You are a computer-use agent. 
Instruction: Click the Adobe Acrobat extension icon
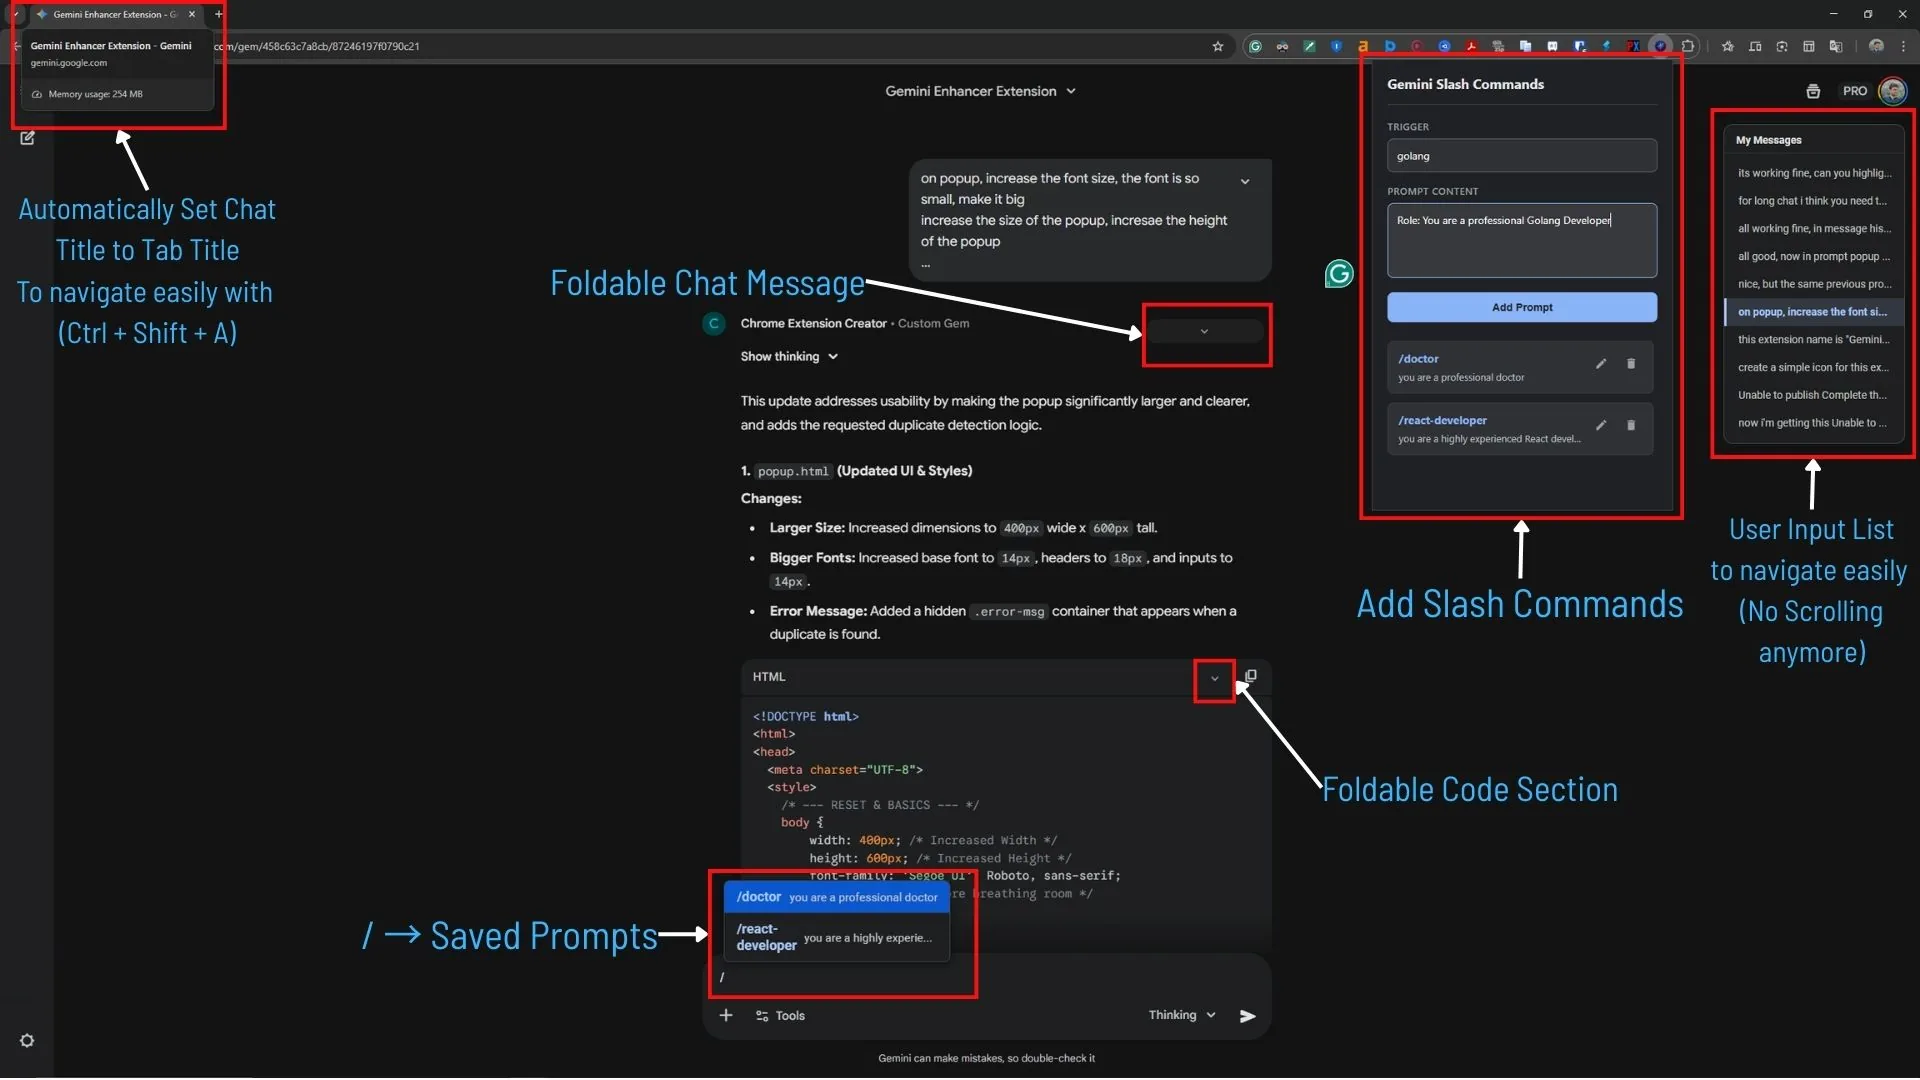[1471, 46]
